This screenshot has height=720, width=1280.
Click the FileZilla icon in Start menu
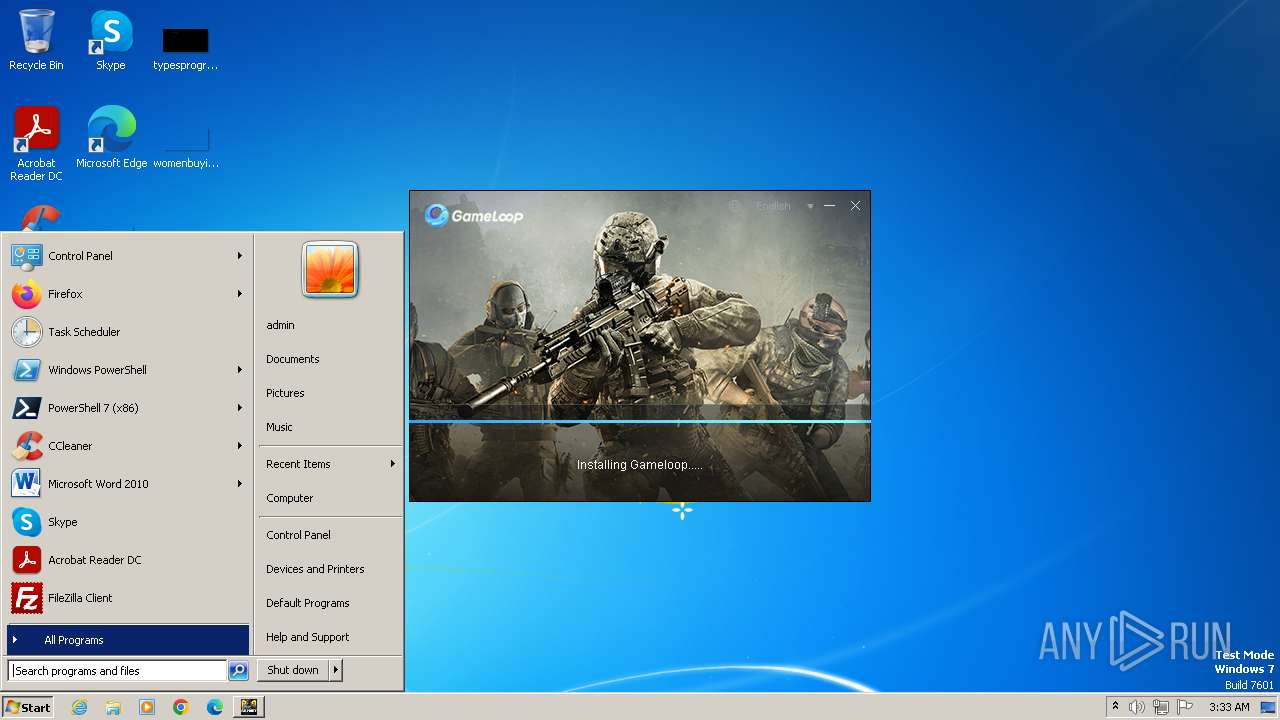27,598
